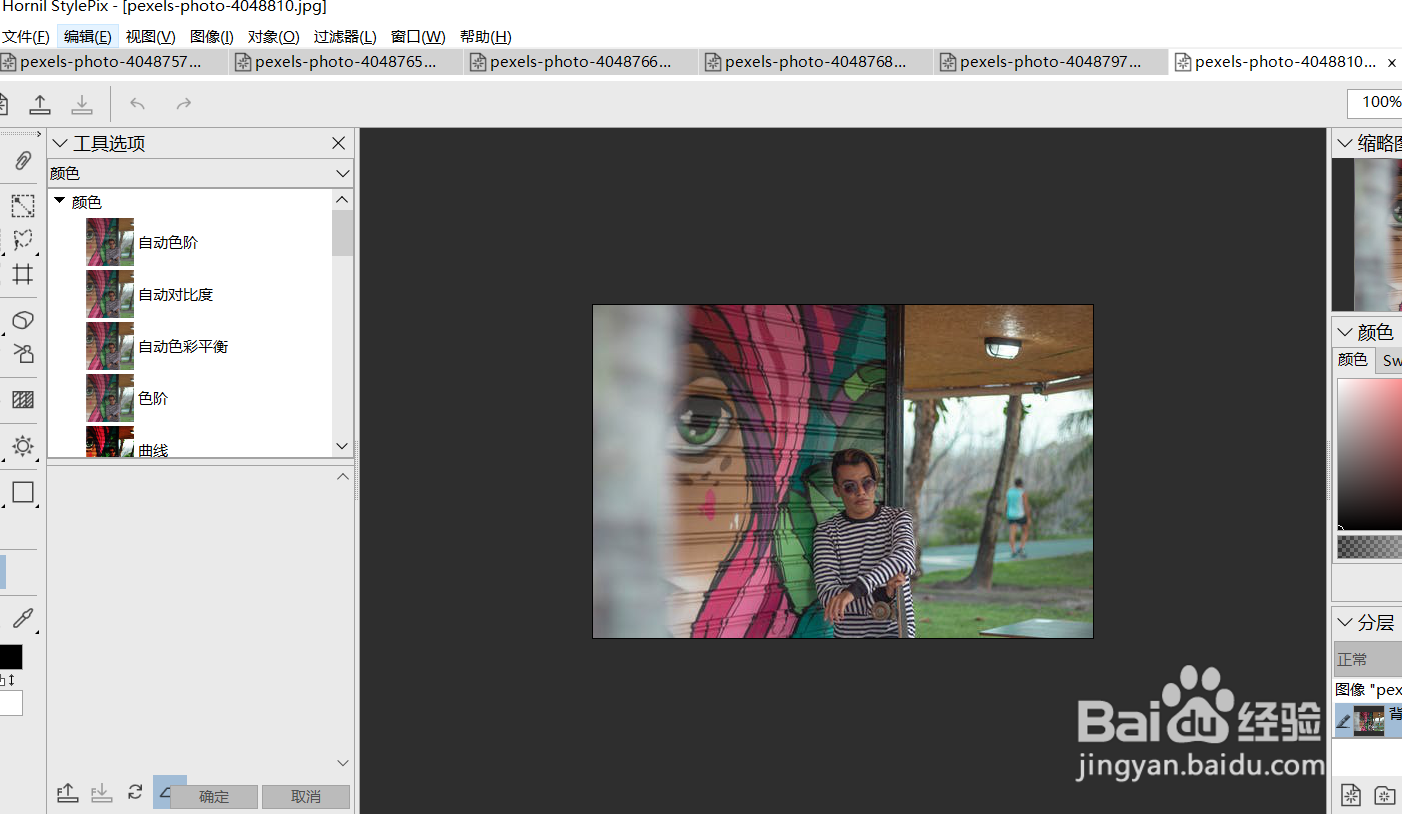
Task: Switch to pexels-photo-4048768 tab
Action: [x=817, y=62]
